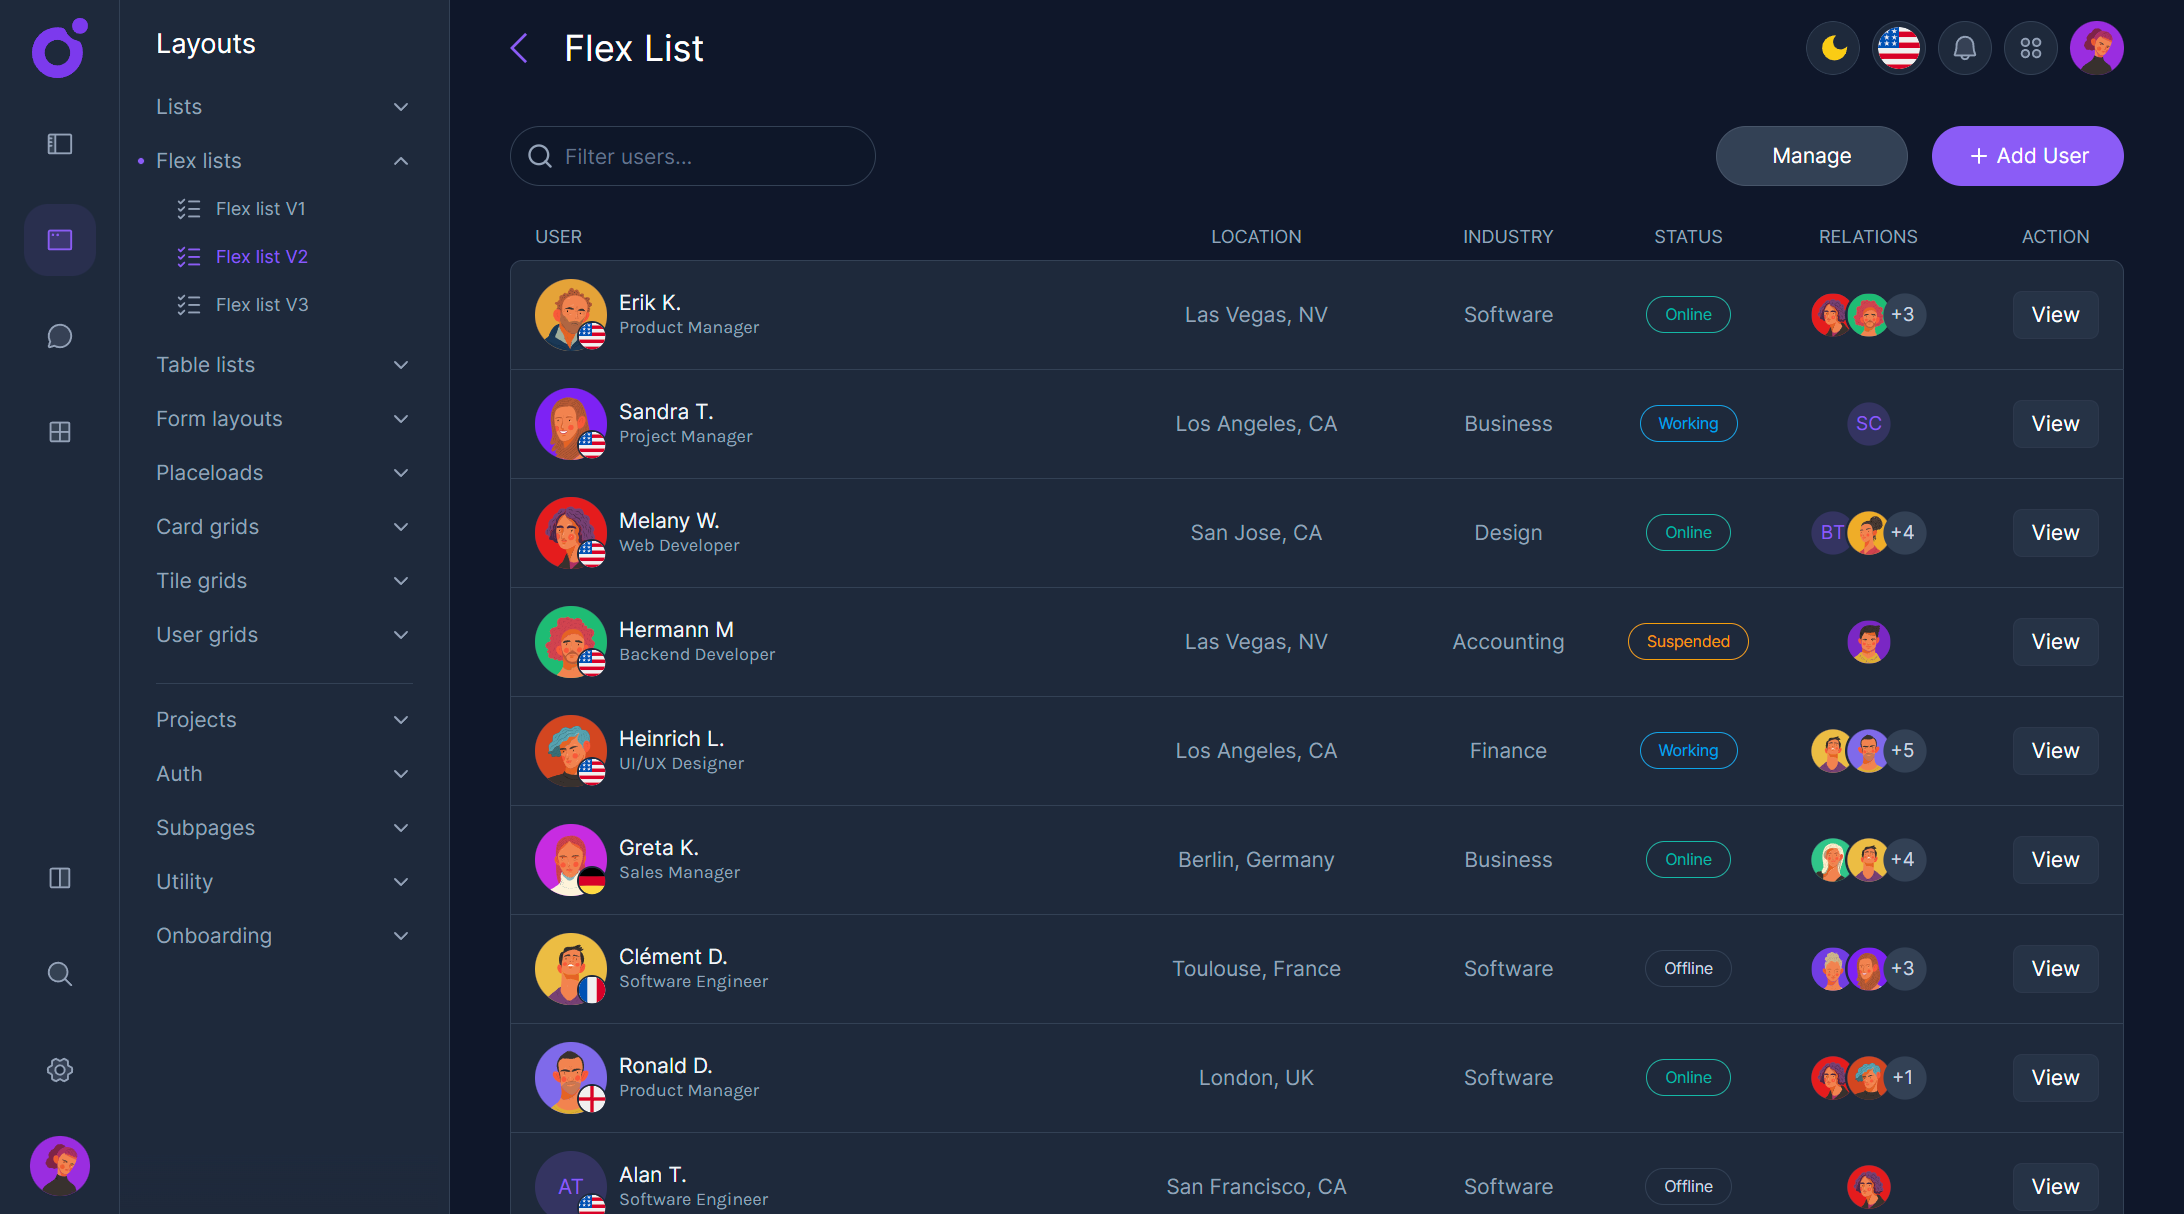Screen dimensions: 2184x1214
Task: Toggle dark mode with the moon icon
Action: [1832, 47]
